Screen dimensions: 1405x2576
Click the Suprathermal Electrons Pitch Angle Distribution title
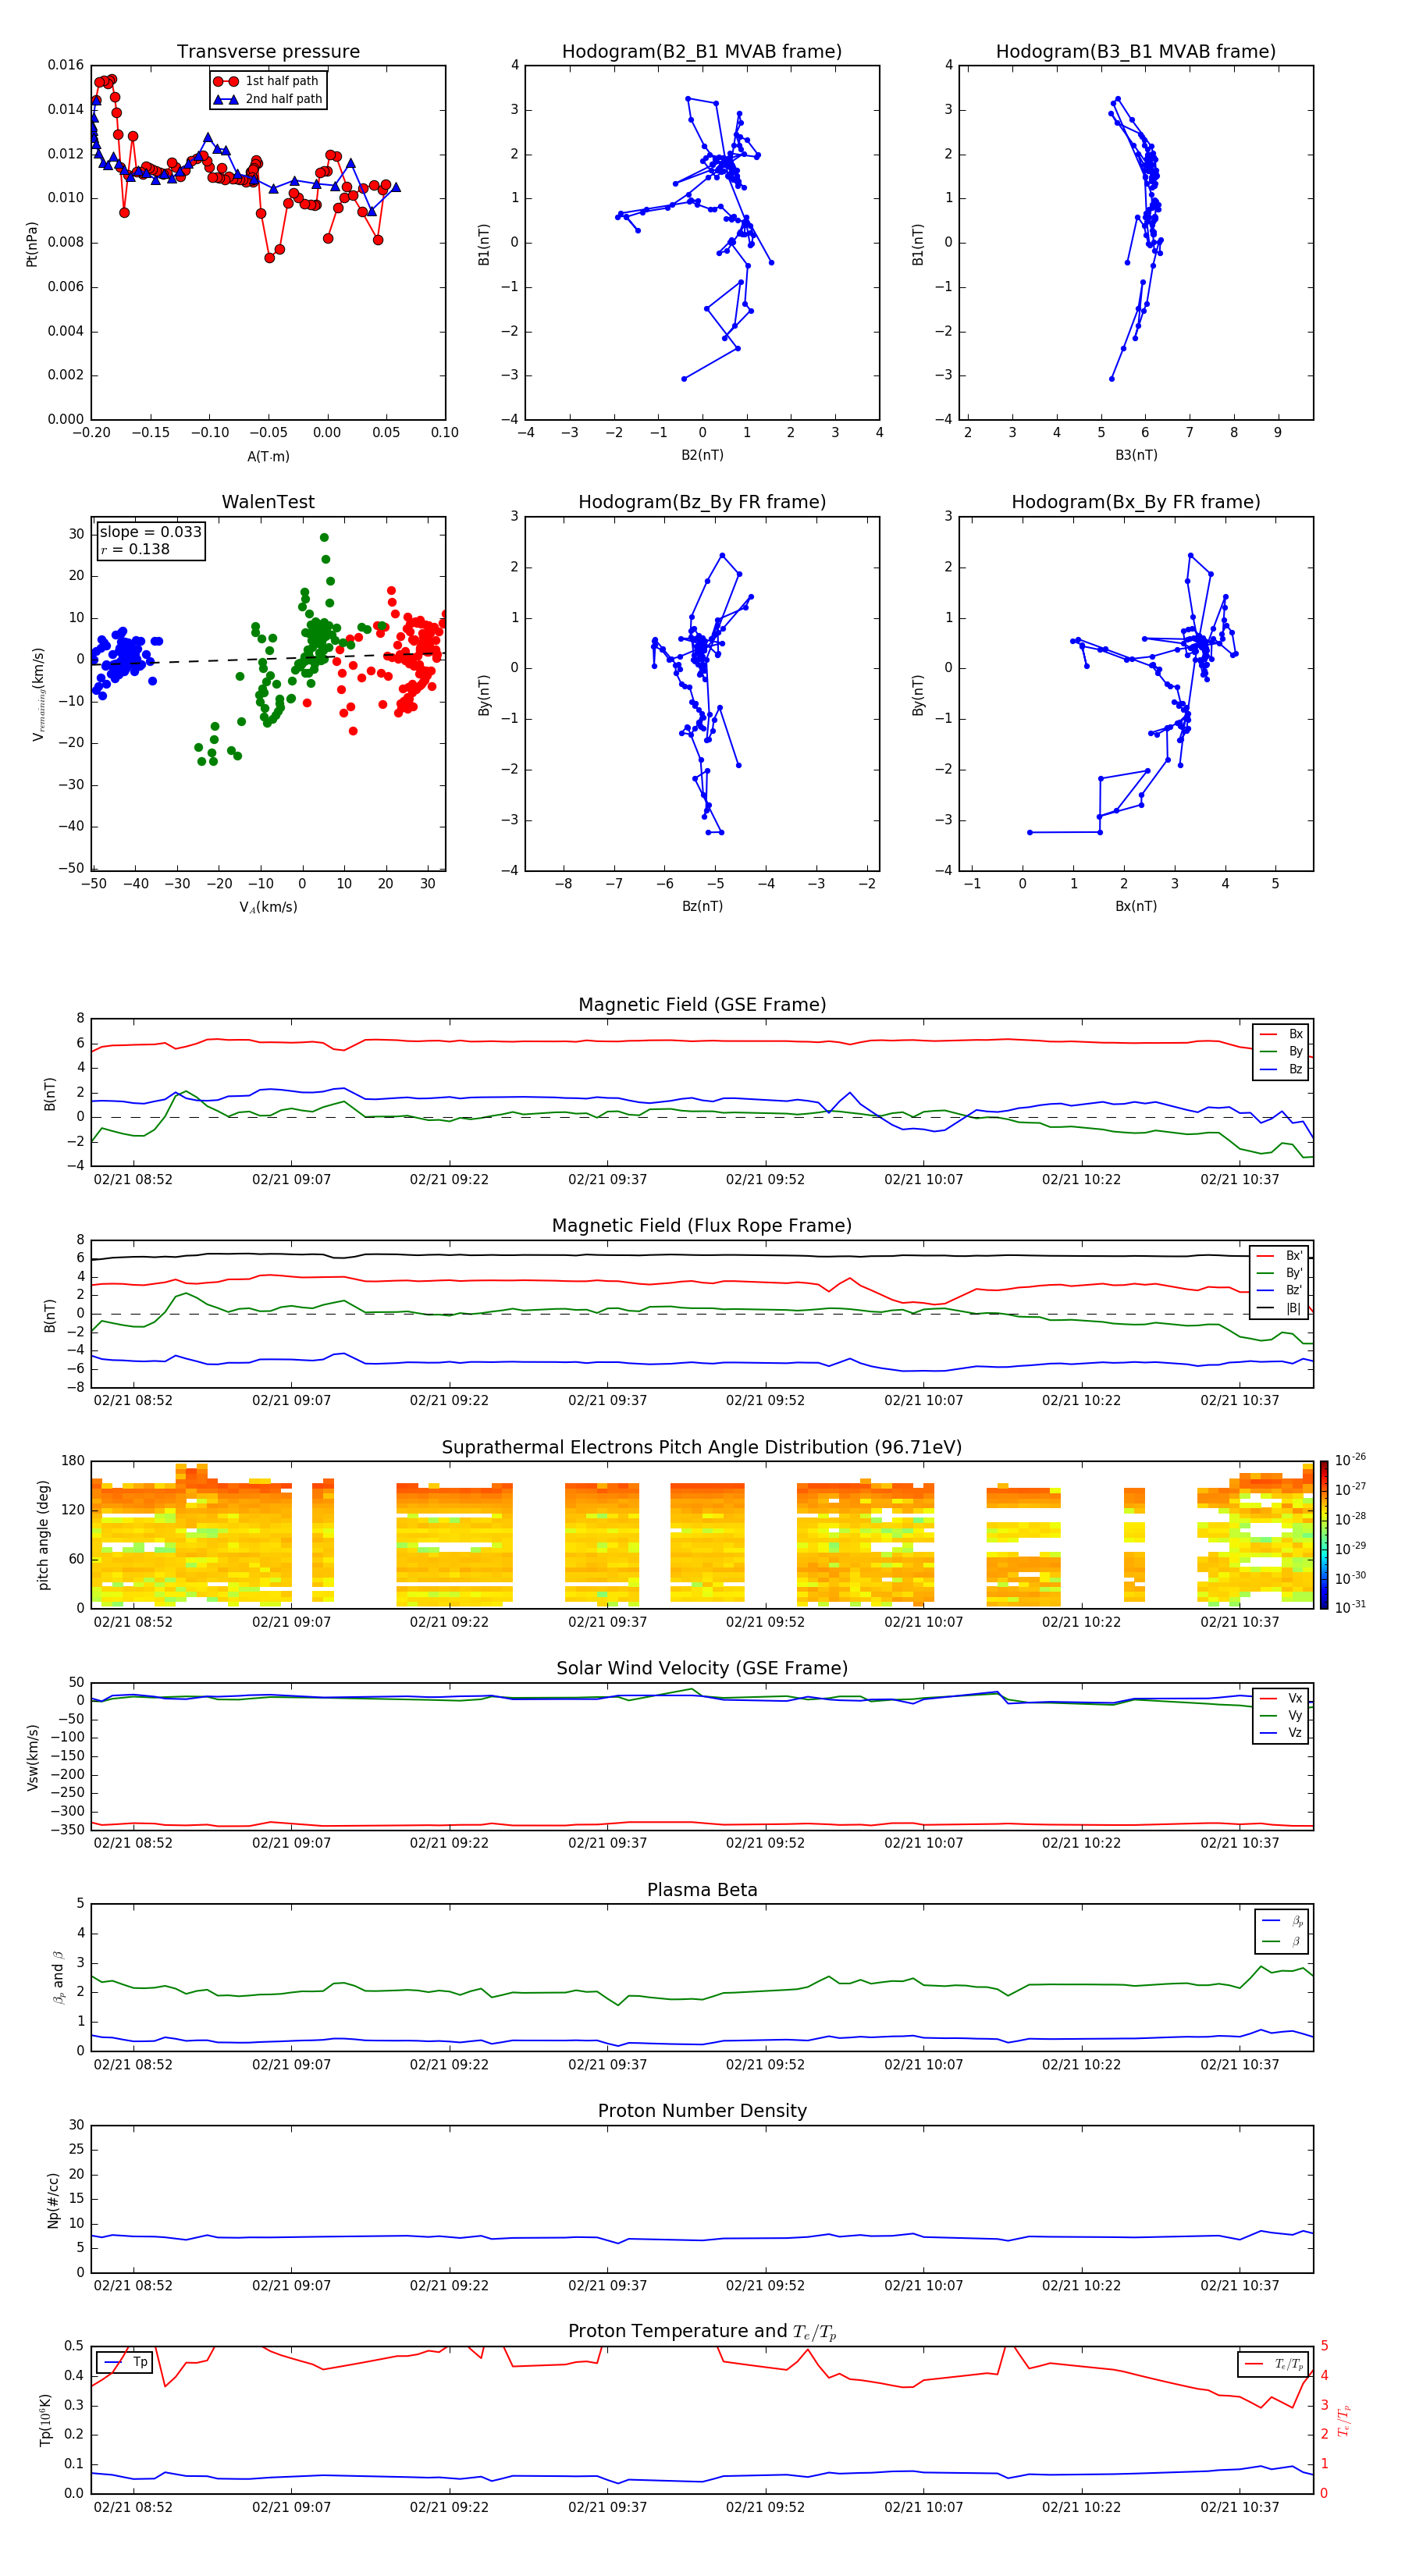coord(702,1447)
